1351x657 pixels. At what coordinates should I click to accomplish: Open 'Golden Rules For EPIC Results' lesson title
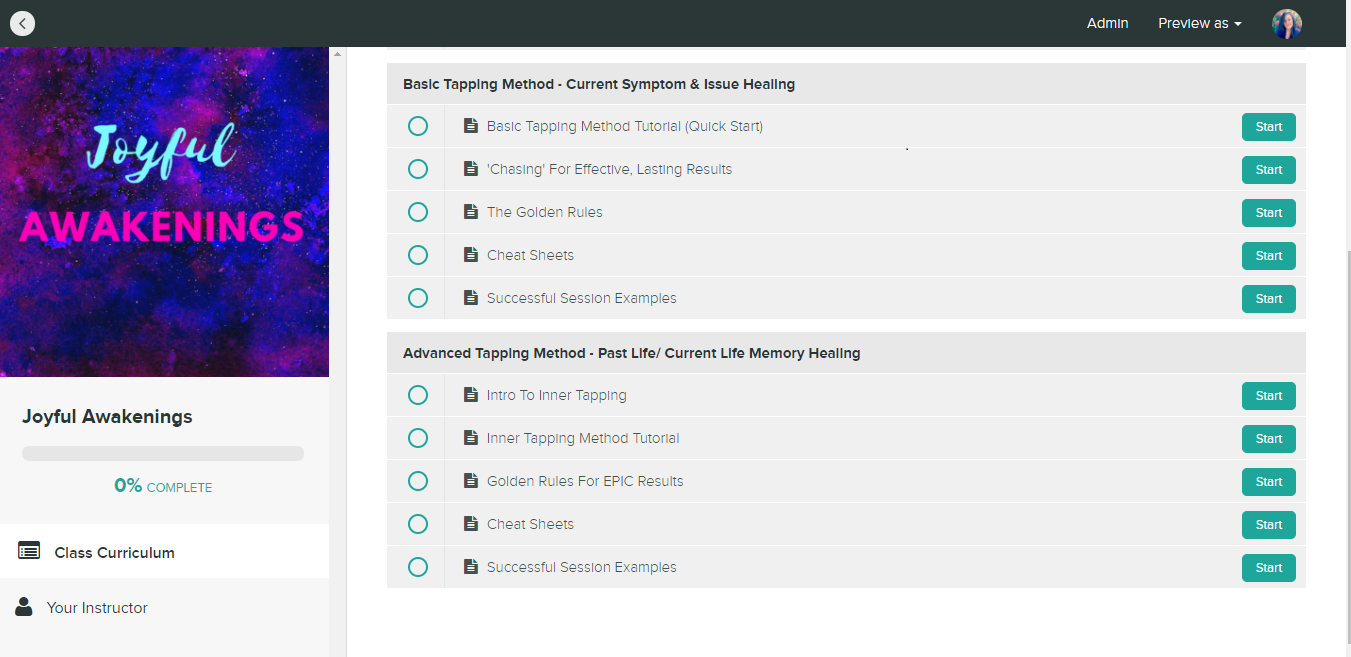click(585, 481)
